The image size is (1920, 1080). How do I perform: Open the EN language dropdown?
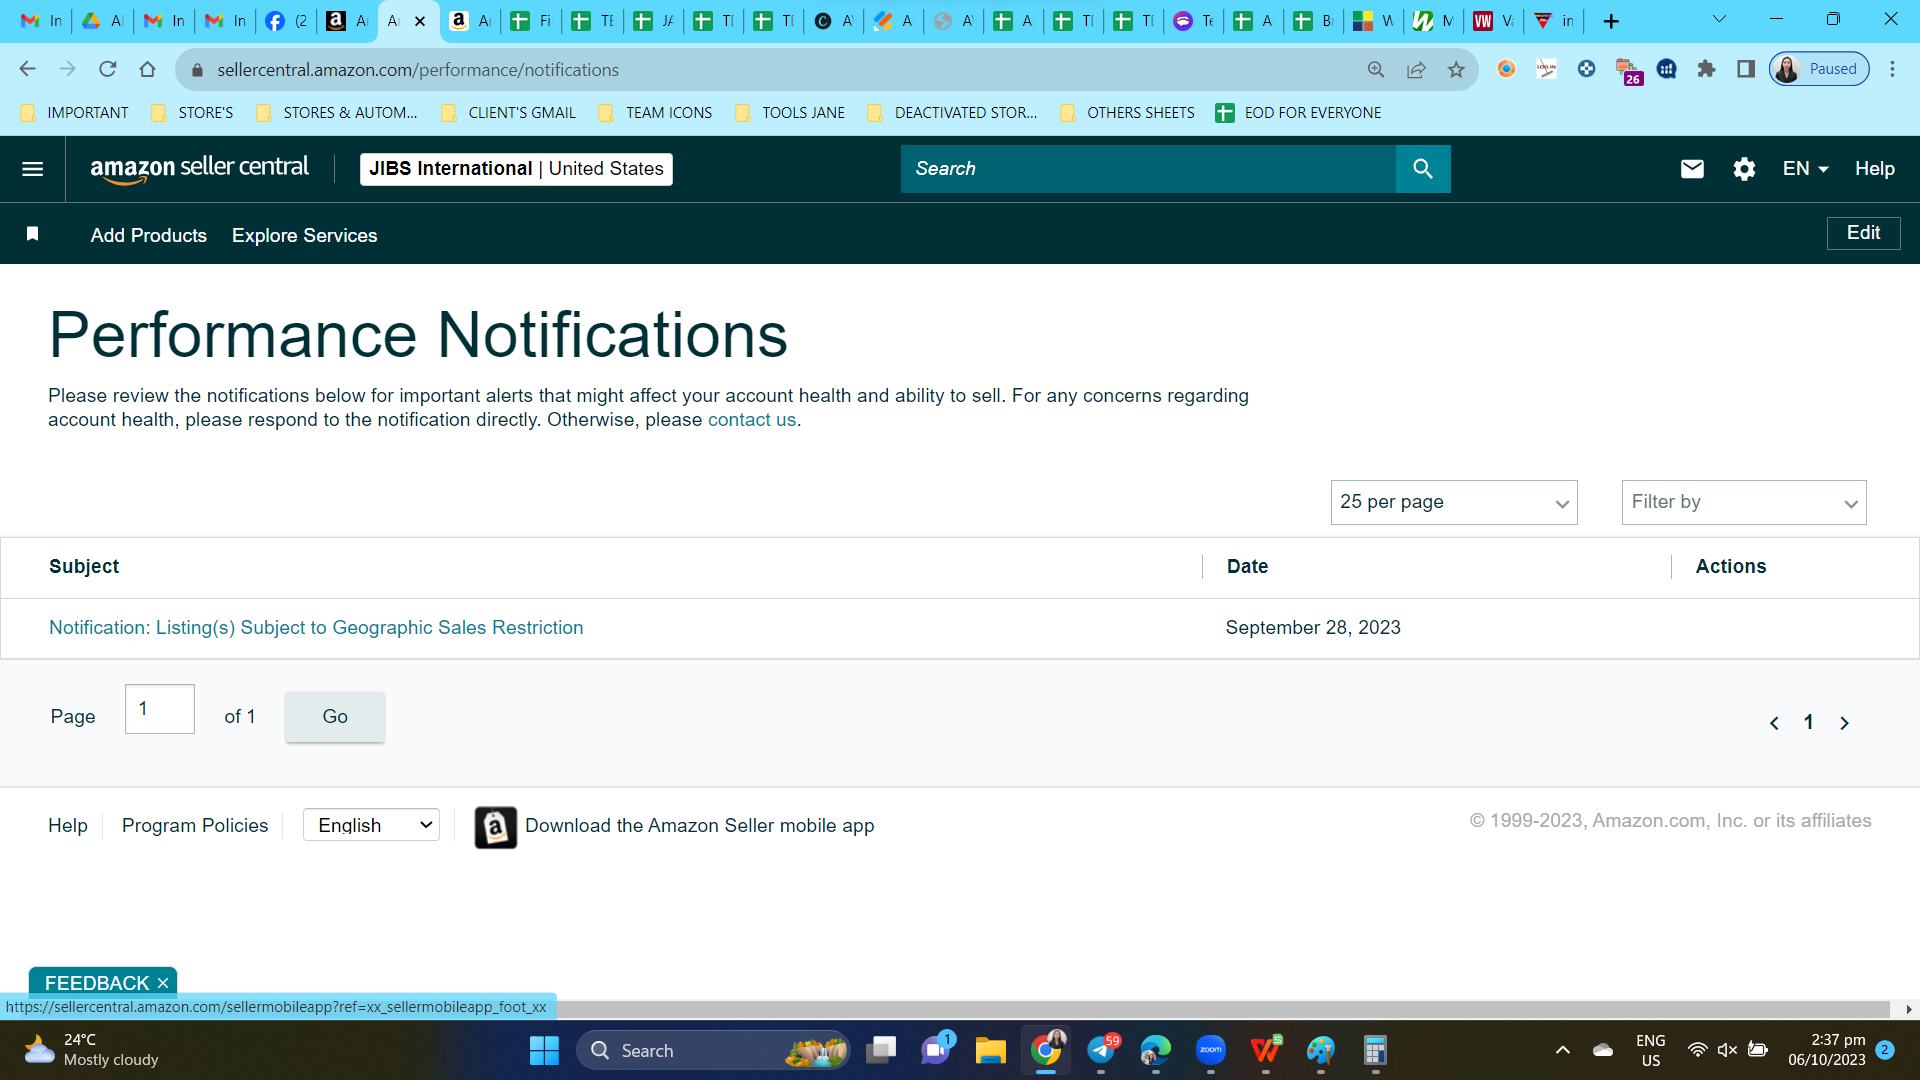click(1805, 169)
